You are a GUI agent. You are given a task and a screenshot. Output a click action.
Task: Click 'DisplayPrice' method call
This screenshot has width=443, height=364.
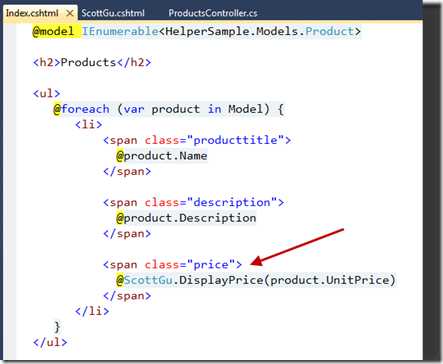221,280
